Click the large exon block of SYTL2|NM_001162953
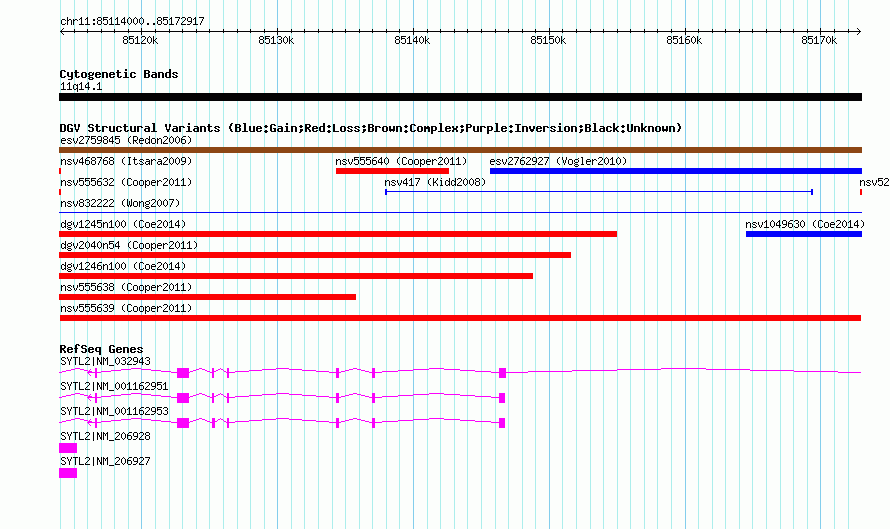890x529 pixels. pos(183,423)
